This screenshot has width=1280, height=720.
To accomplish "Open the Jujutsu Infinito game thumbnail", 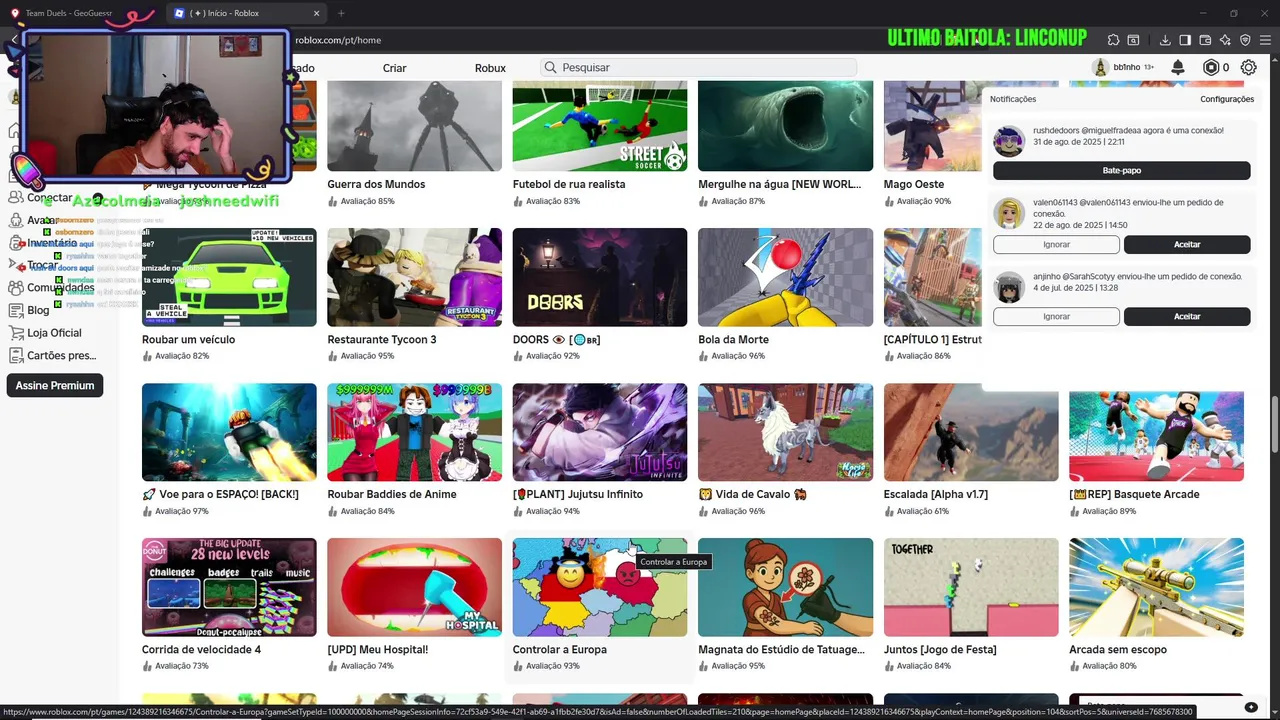I will click(600, 432).
